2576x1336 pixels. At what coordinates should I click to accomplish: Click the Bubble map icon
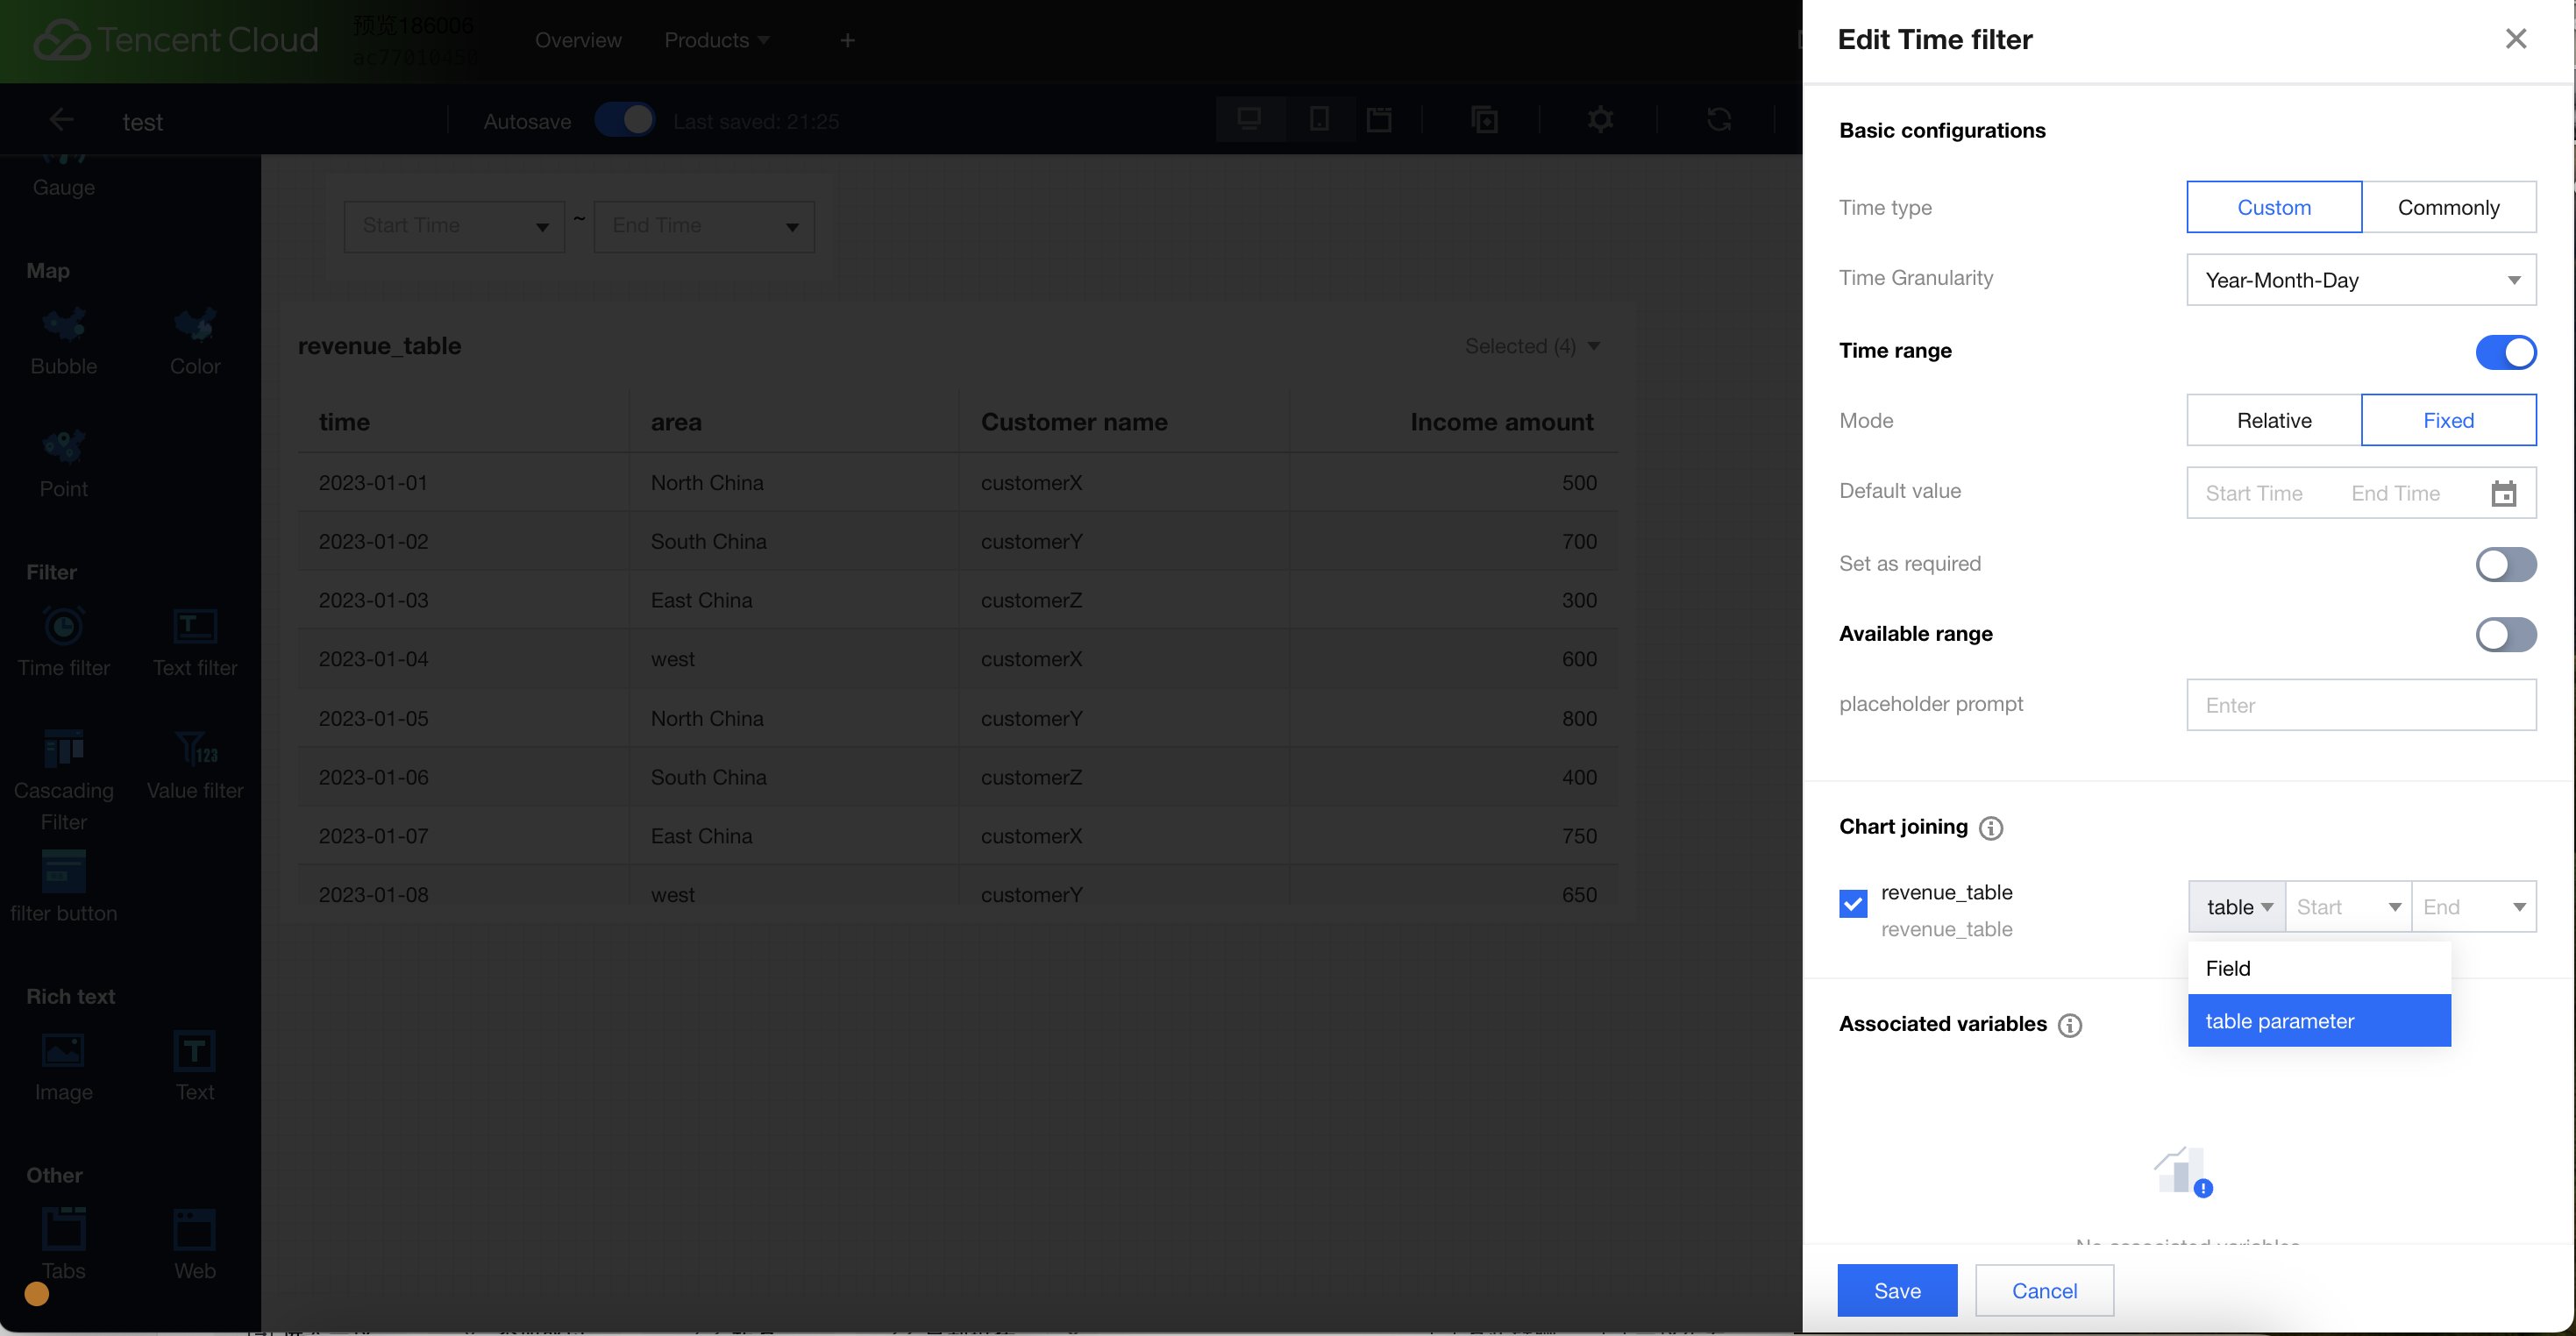(64, 325)
